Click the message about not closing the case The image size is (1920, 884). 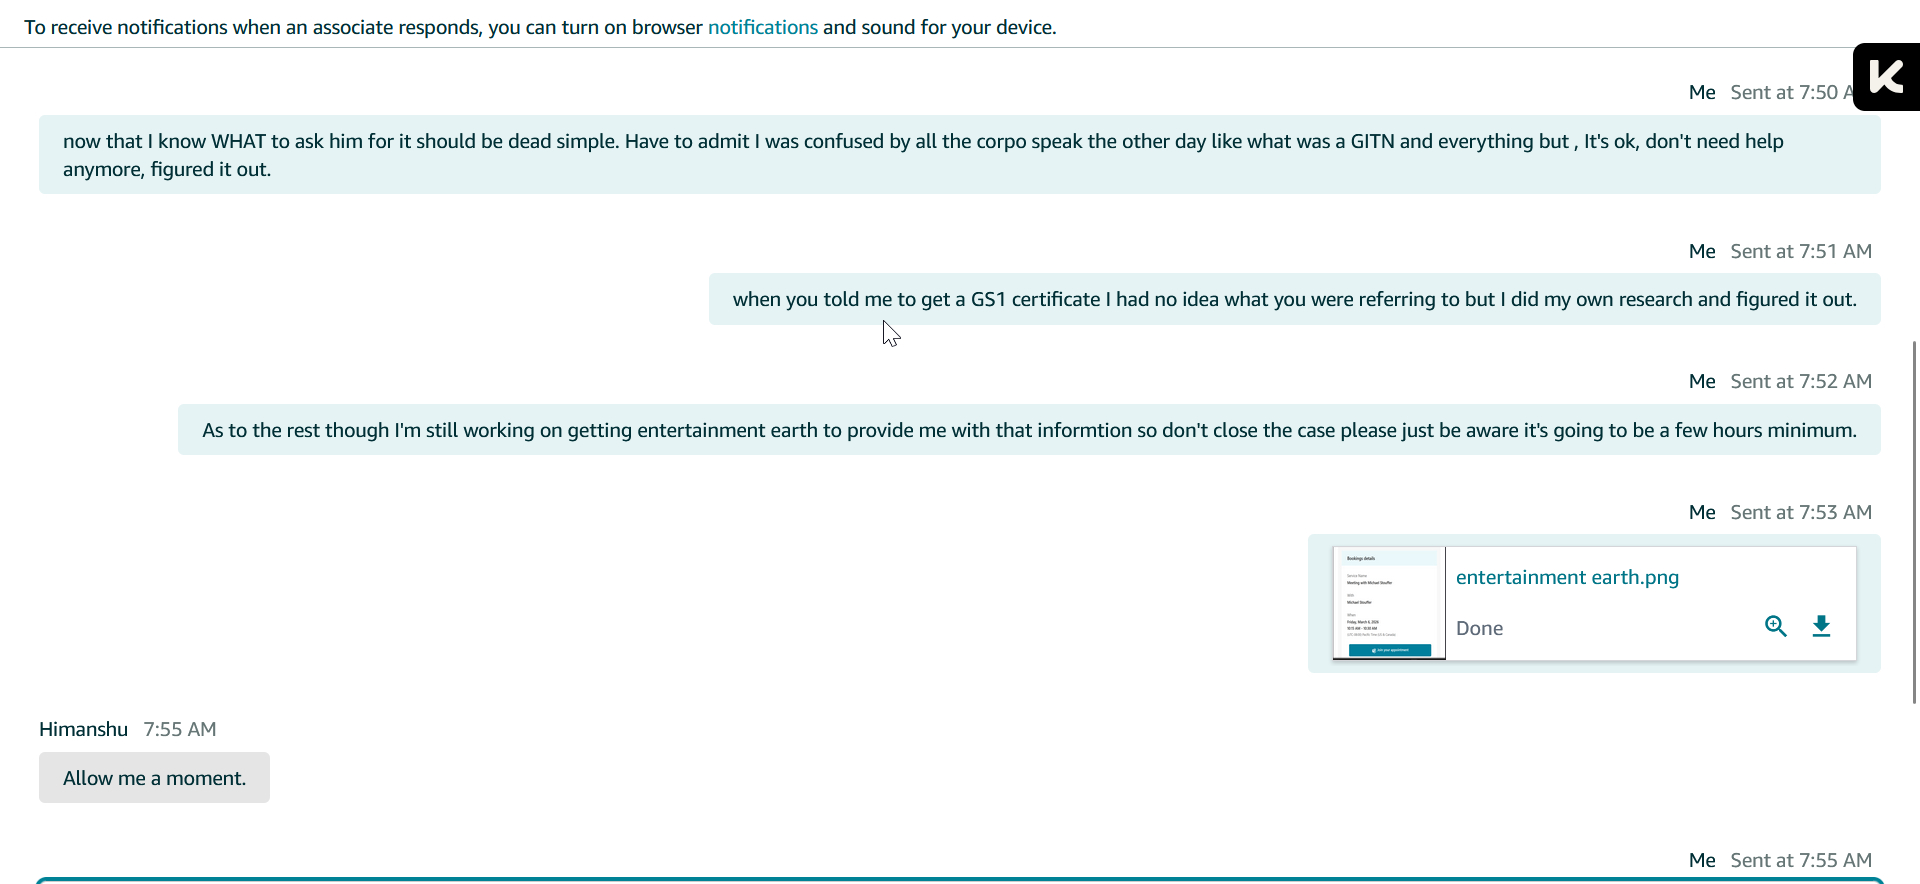pos(1028,430)
